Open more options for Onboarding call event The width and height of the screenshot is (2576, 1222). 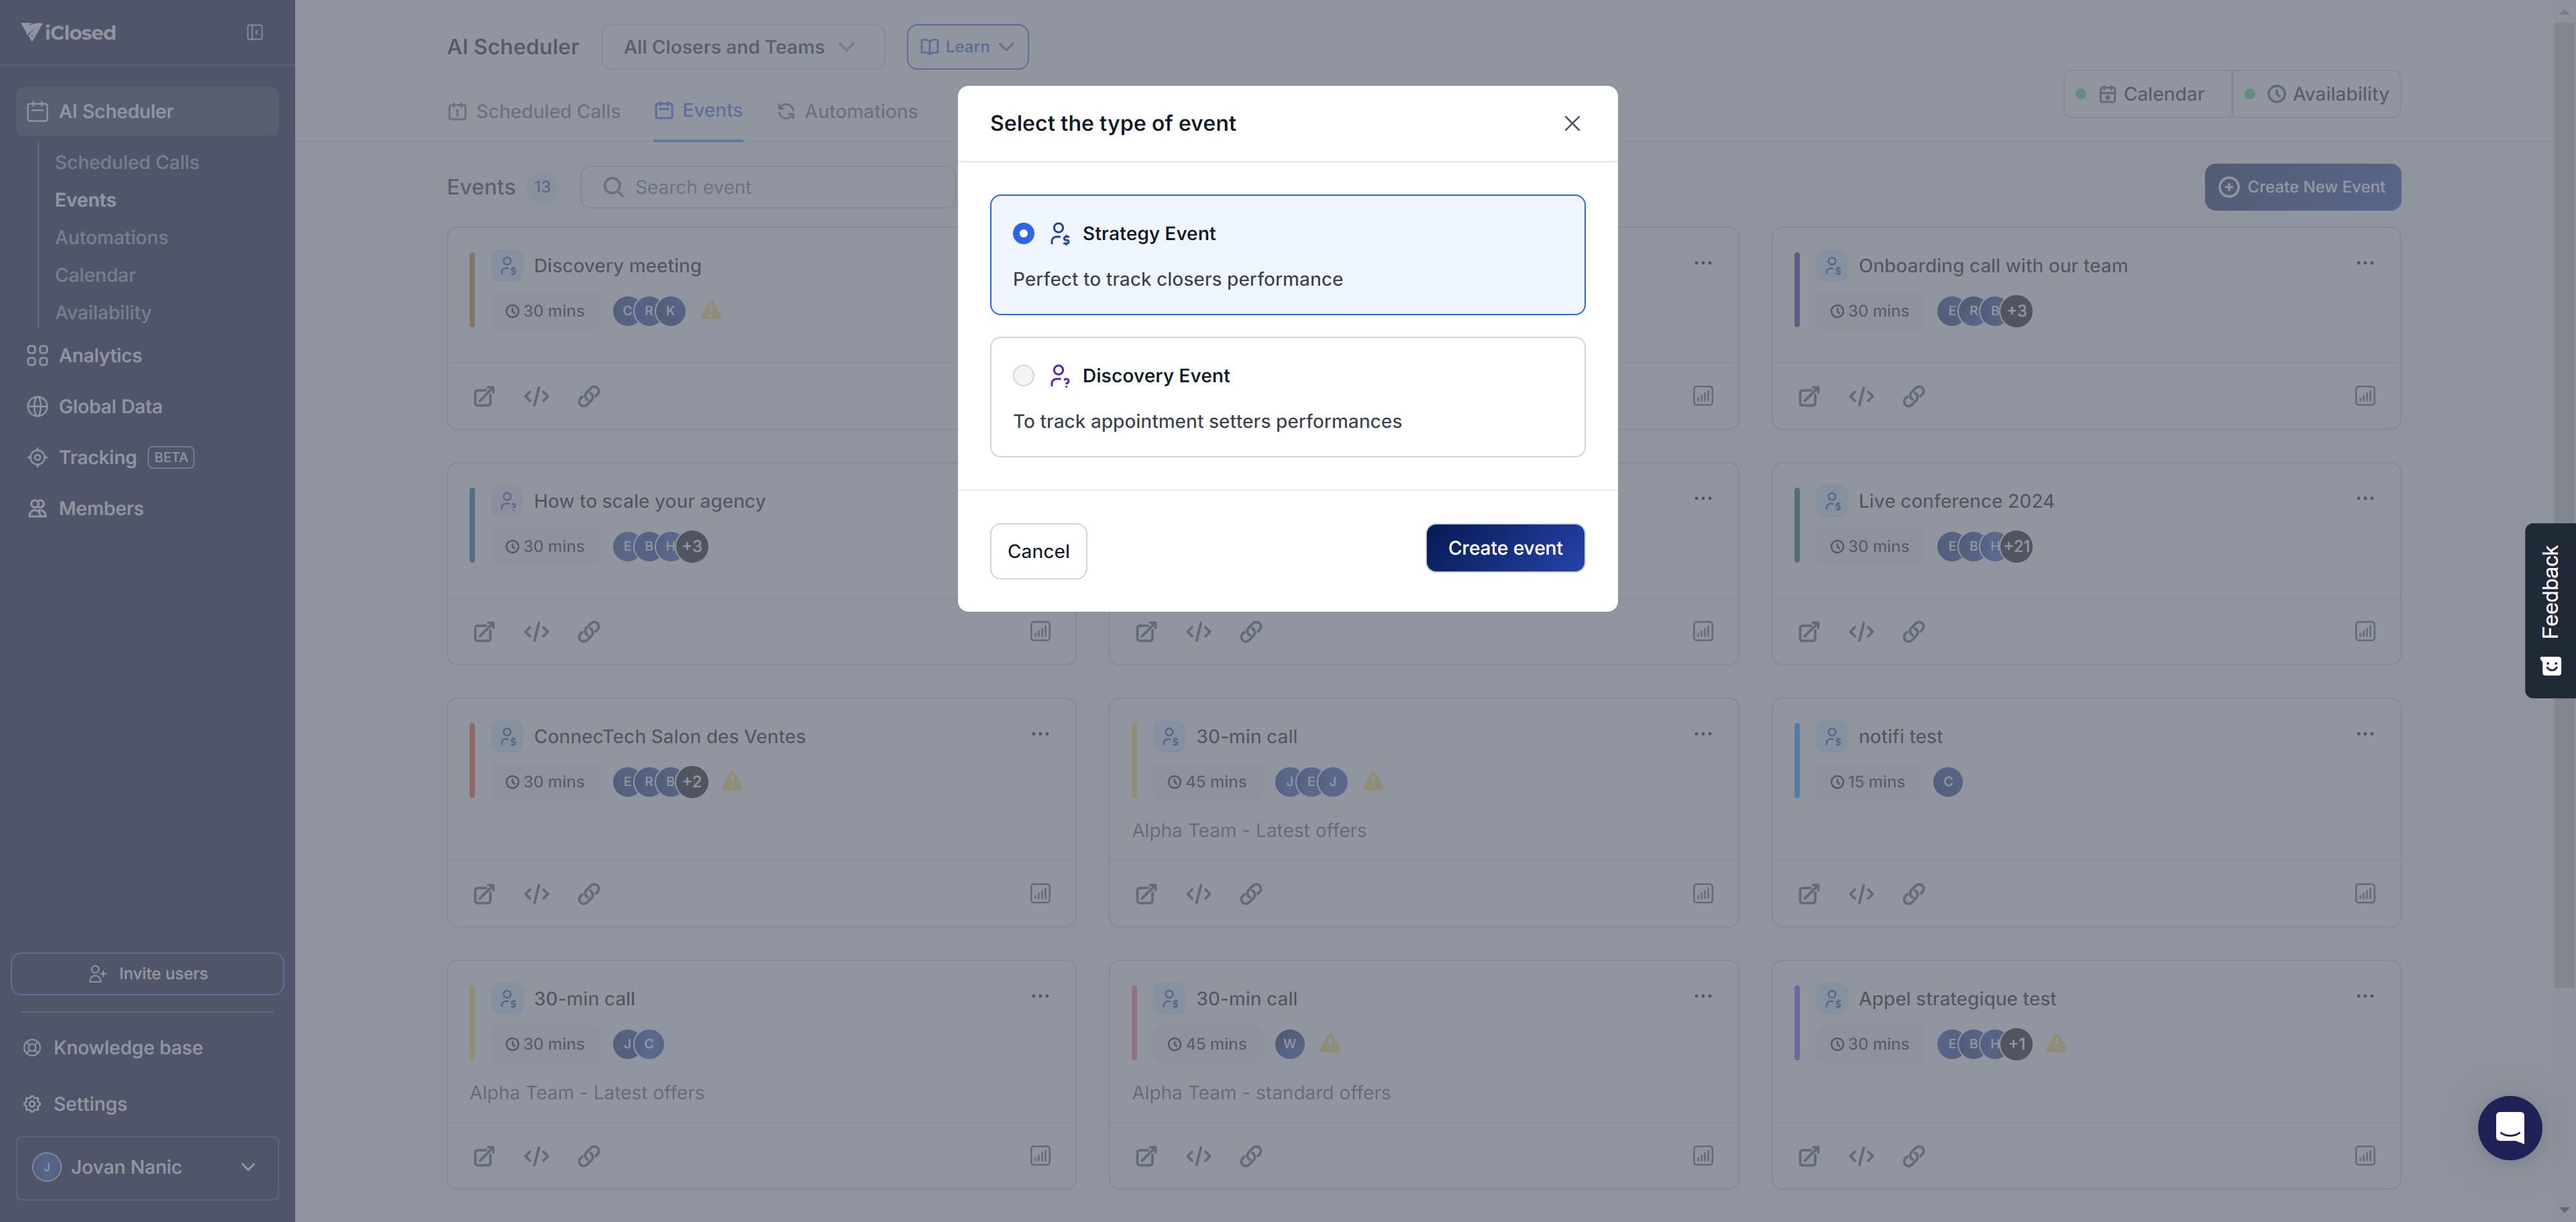[x=2364, y=263]
